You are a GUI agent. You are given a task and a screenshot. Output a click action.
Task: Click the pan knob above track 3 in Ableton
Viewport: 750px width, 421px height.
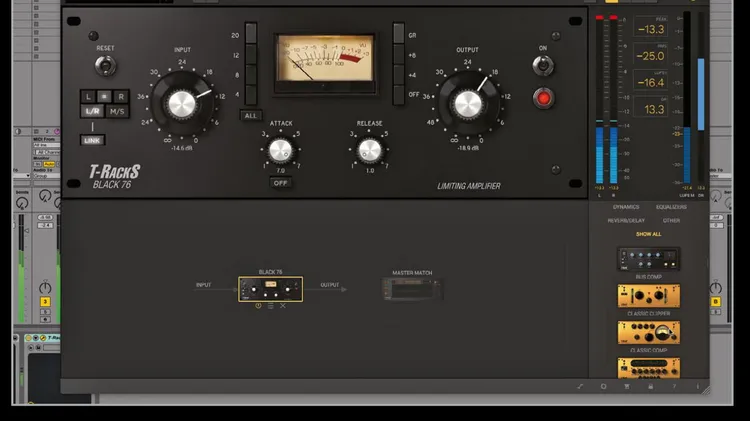tap(45, 287)
